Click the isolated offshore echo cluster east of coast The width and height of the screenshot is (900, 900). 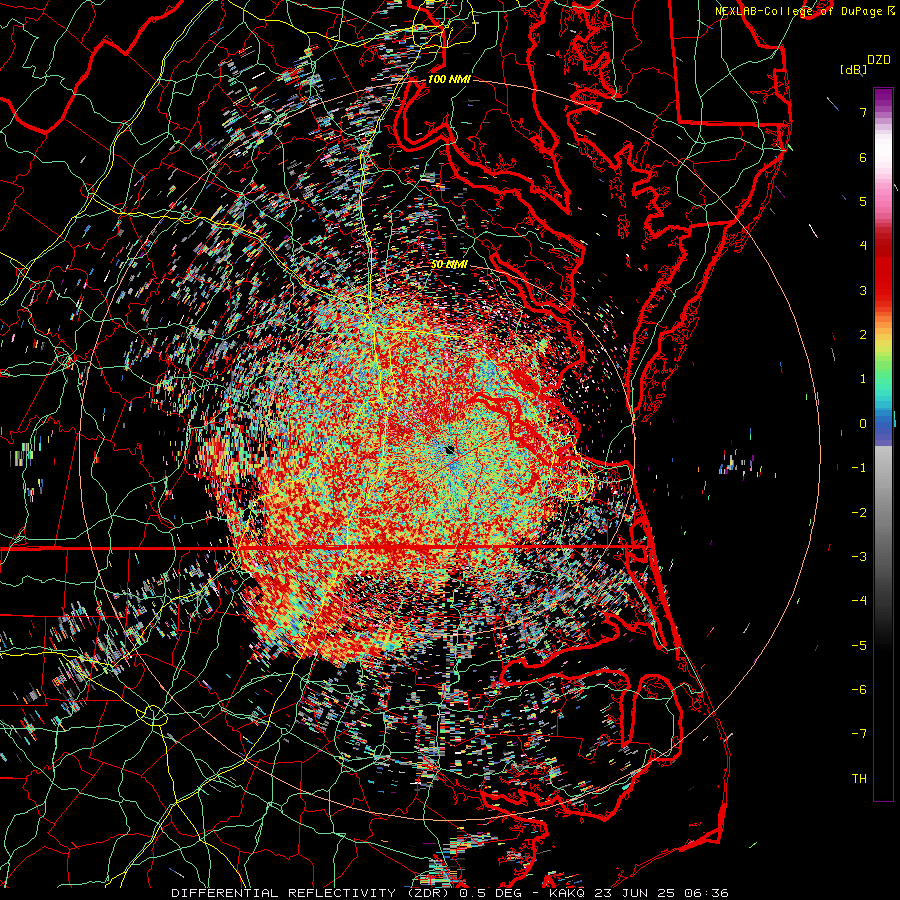click(739, 462)
